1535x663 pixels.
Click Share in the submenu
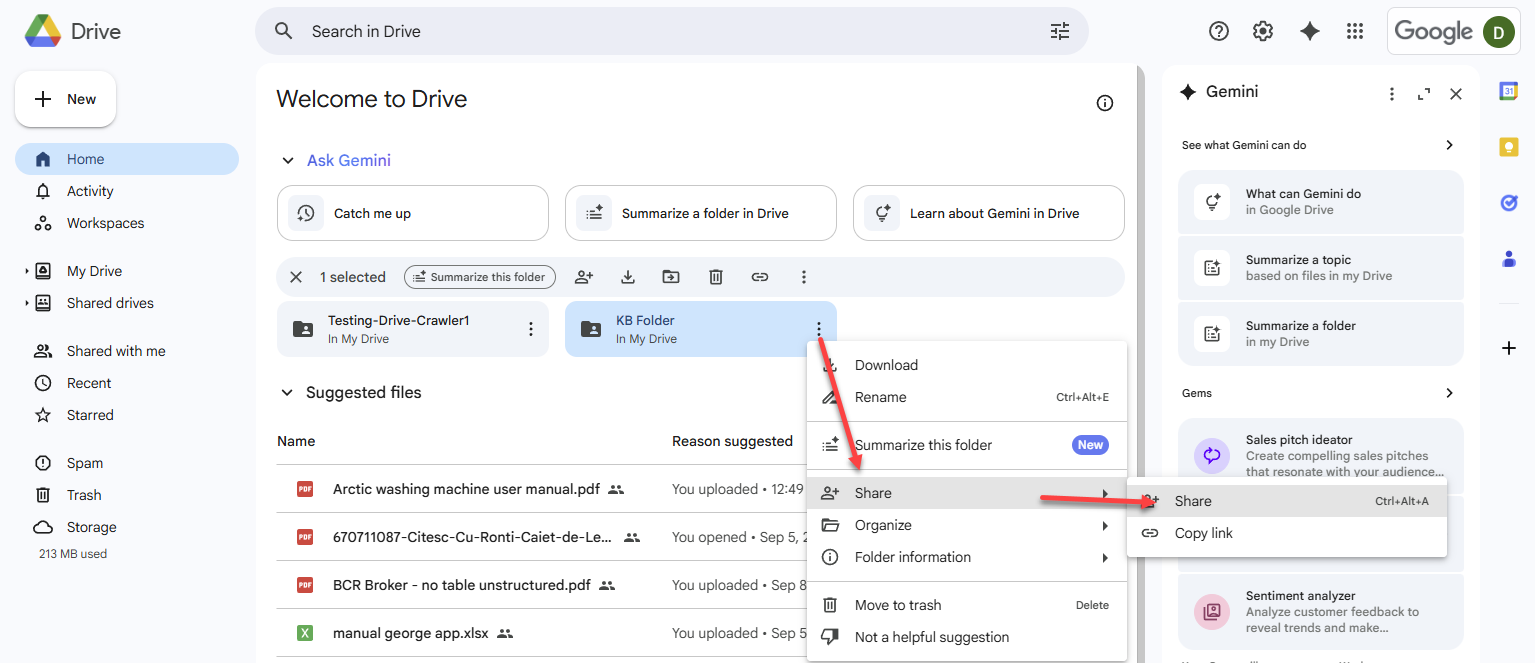point(1287,501)
